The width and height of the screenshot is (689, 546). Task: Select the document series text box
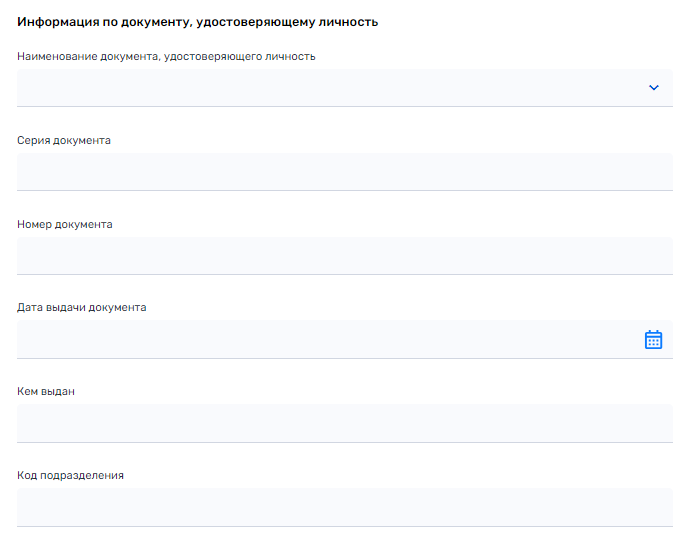click(x=345, y=172)
